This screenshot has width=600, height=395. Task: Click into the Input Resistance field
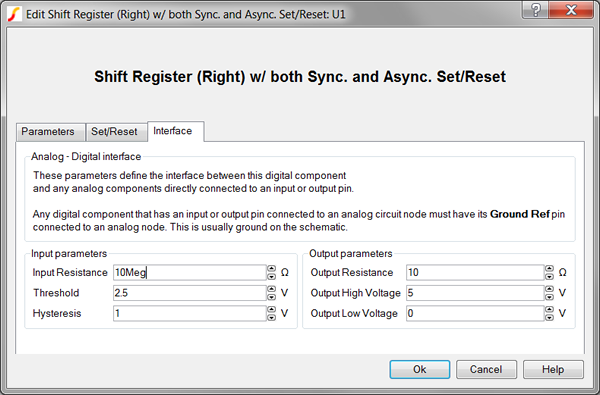coord(190,273)
